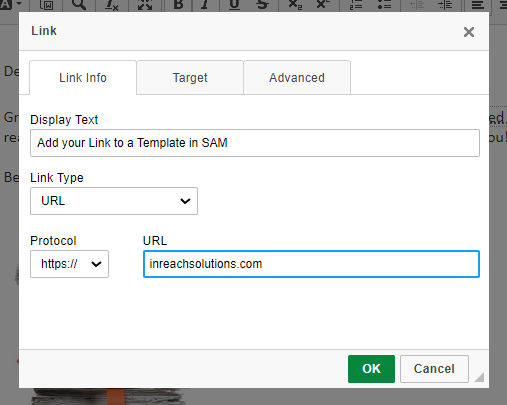This screenshot has width=507, height=405.
Task: Click the numbered list icon
Action: coord(356,4)
